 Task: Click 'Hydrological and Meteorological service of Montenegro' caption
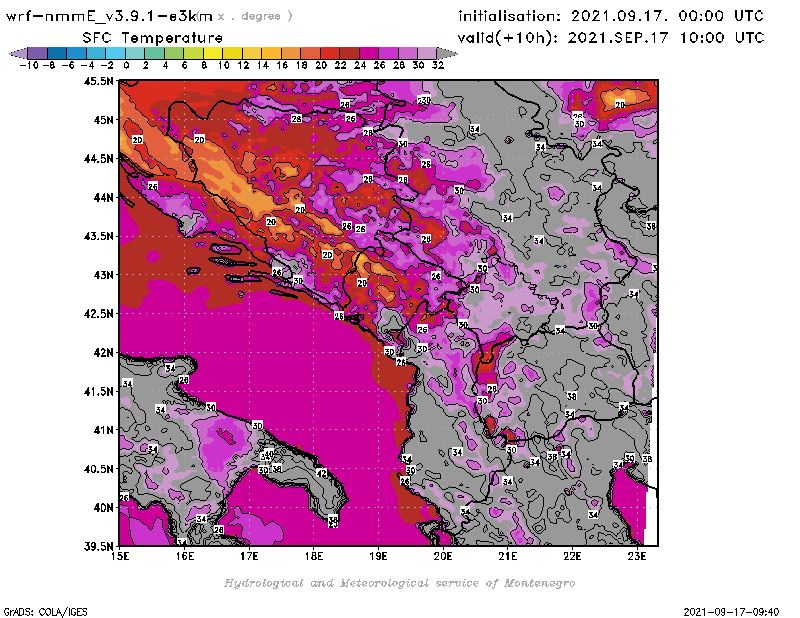(399, 583)
